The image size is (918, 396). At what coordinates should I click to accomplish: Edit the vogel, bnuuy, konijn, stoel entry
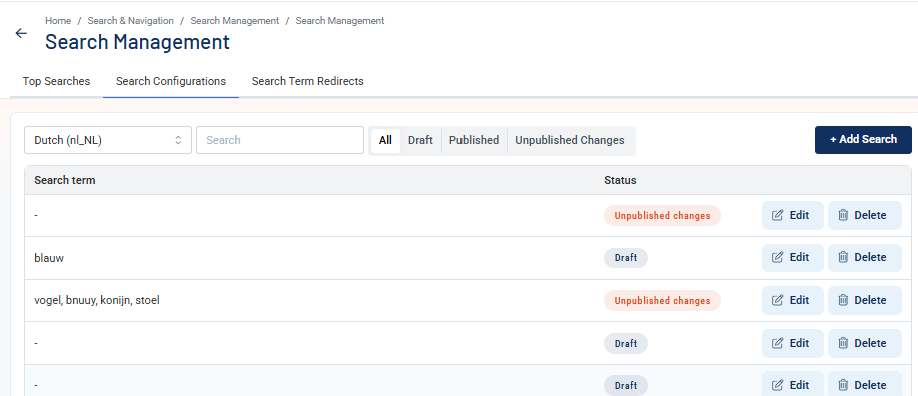point(792,300)
